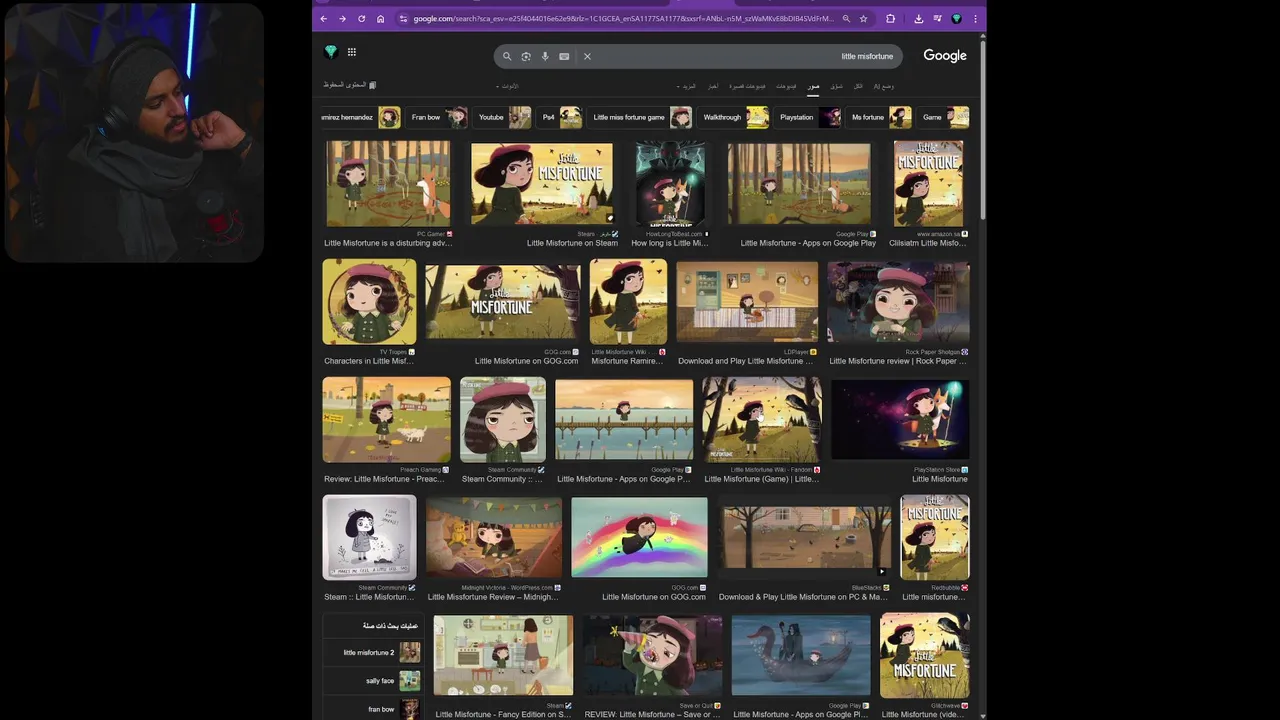1280x720 pixels.
Task: Expand the Tools (الأدوات) dropdown
Action: (x=508, y=87)
